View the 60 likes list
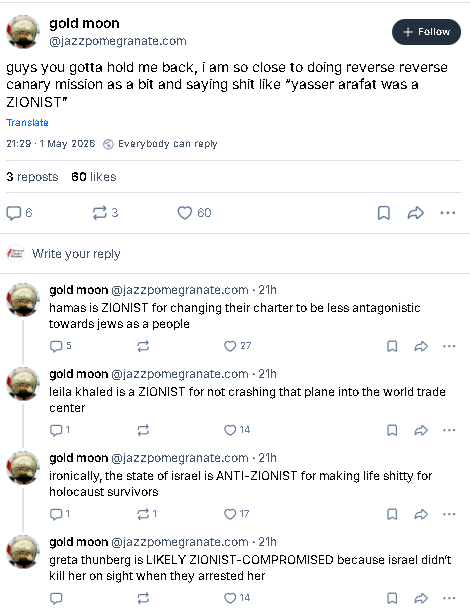Viewport: 470px width, 612px height. tap(94, 177)
